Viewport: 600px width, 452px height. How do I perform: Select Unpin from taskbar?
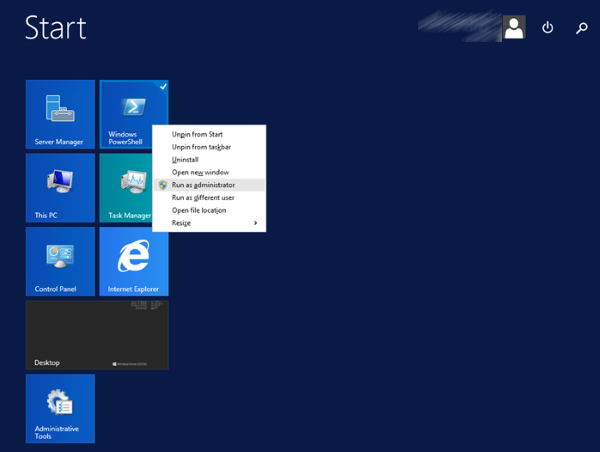[x=209, y=147]
